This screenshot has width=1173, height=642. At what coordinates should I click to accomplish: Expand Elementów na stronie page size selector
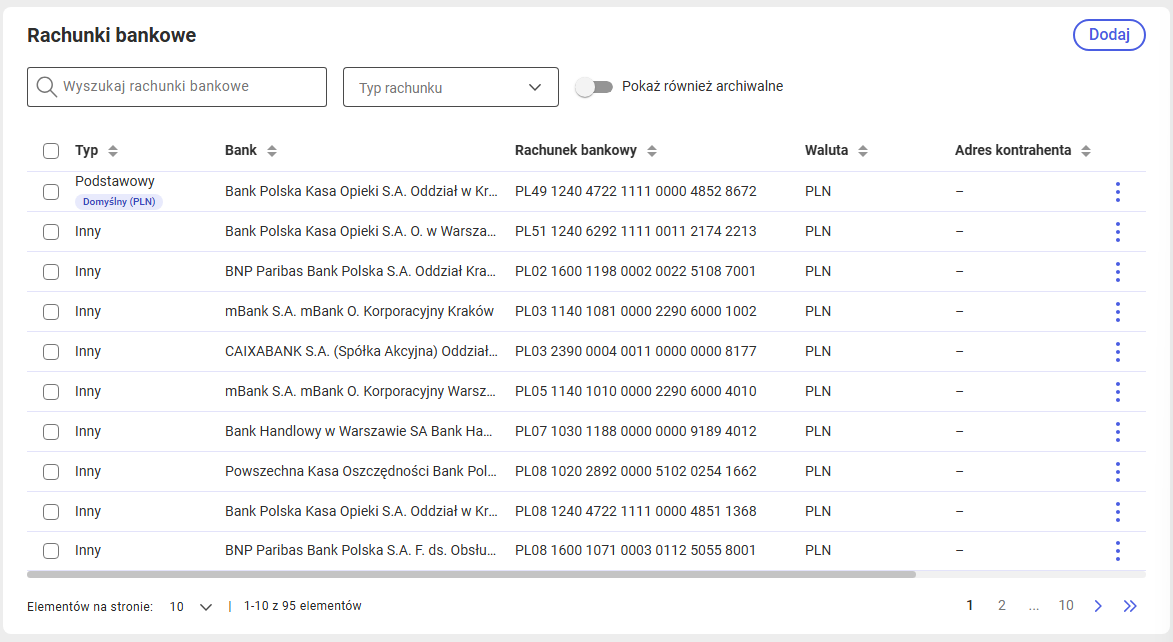pos(191,607)
